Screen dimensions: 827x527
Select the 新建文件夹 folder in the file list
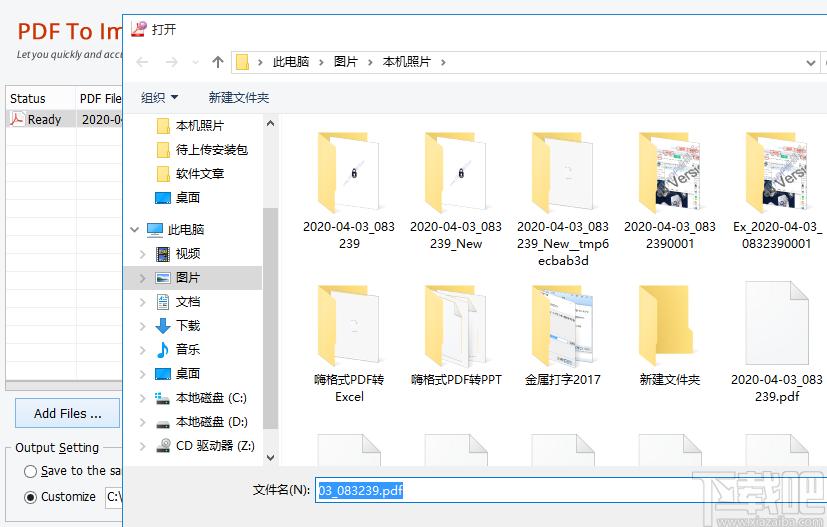(670, 335)
